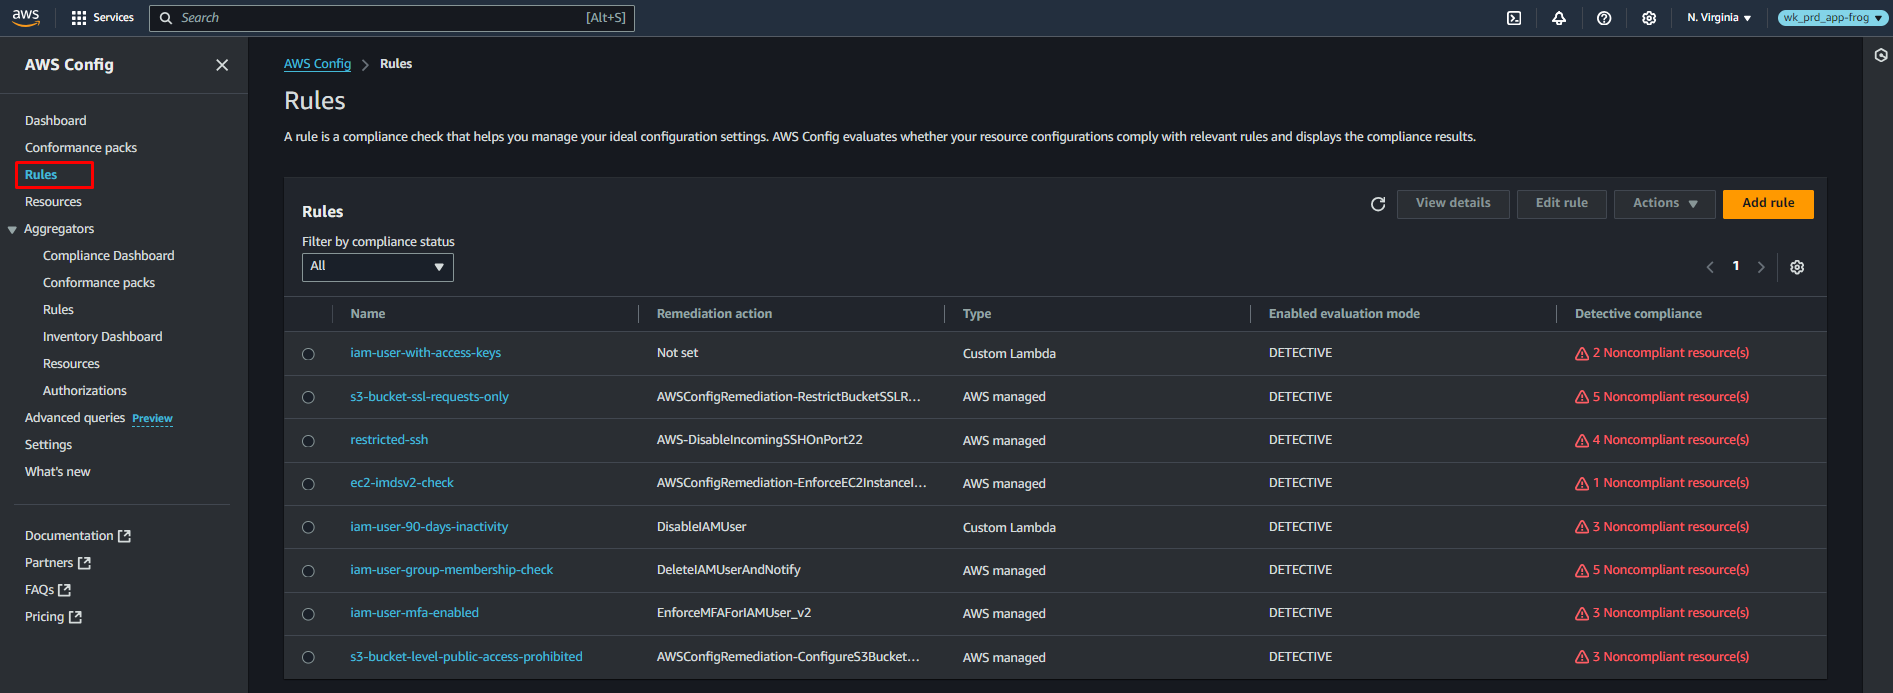Focus the top Search field
The image size is (1893, 693).
(x=392, y=18)
